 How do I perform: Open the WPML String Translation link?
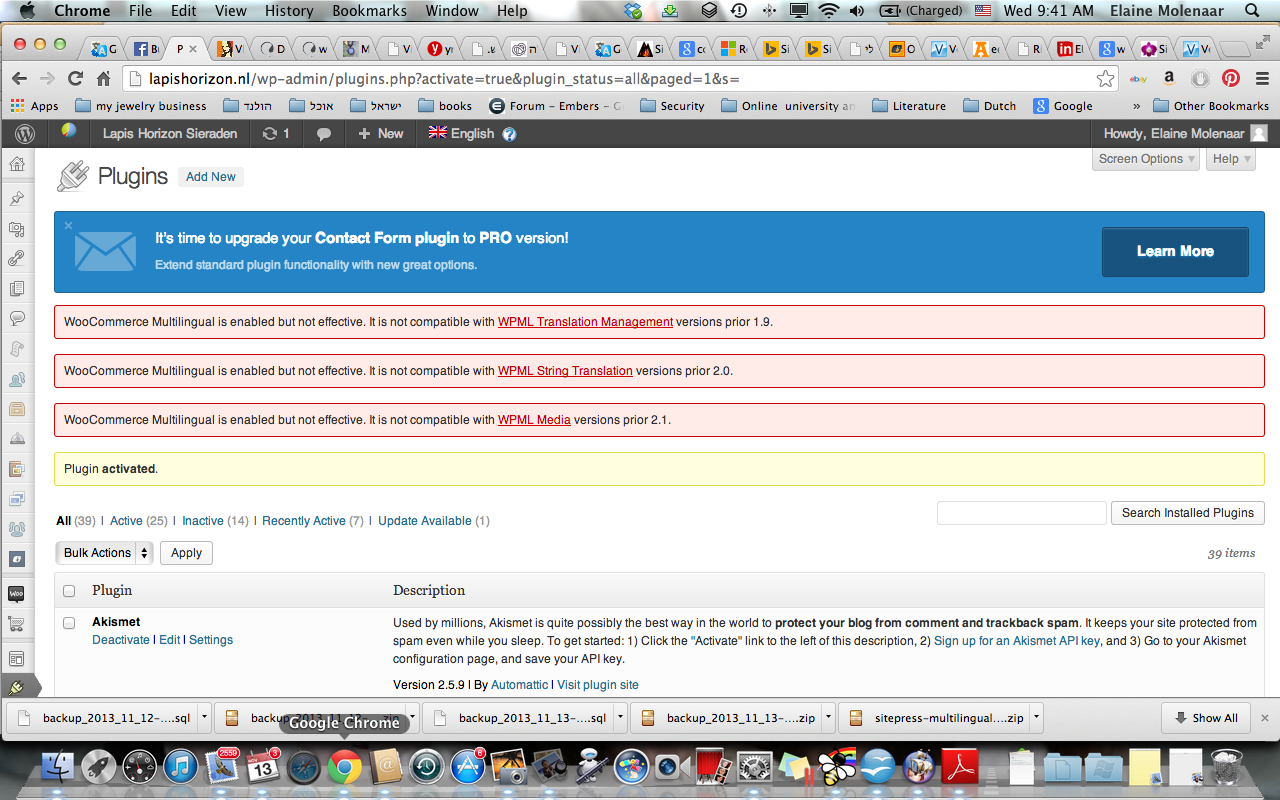(x=565, y=371)
